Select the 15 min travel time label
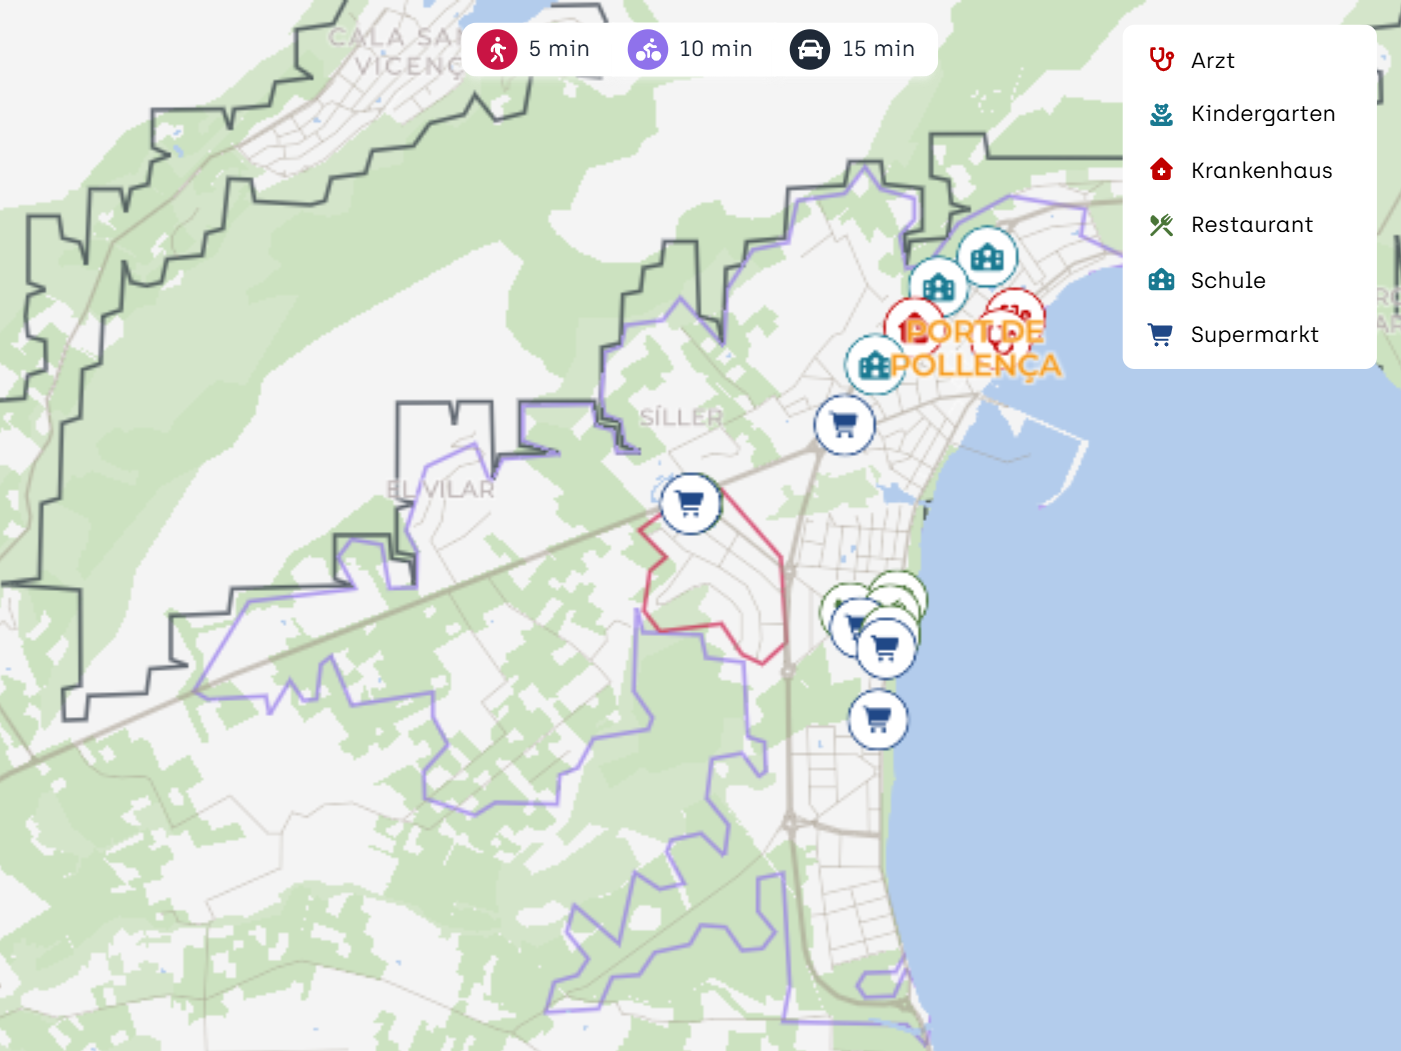This screenshot has width=1401, height=1051. coord(878,49)
